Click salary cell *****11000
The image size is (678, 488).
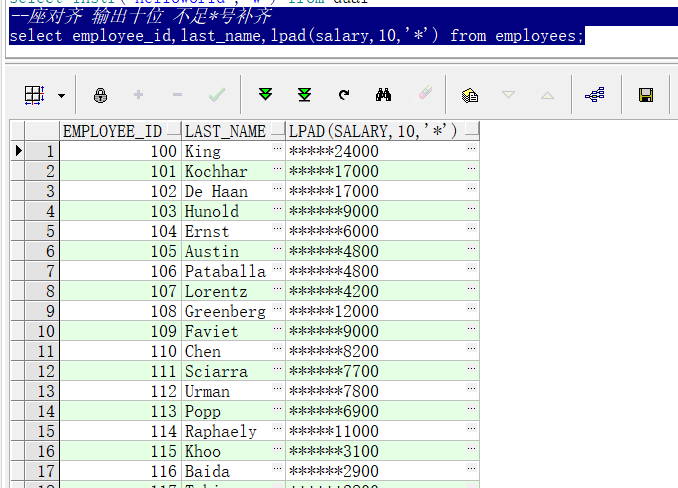click(382, 431)
